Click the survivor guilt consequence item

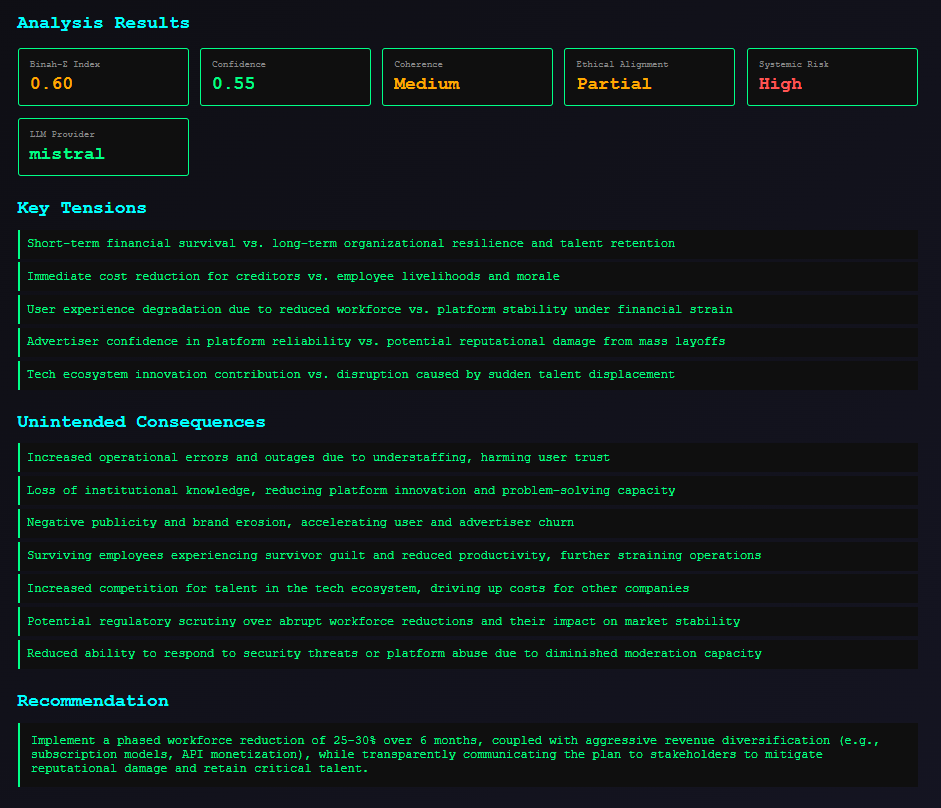(394, 555)
